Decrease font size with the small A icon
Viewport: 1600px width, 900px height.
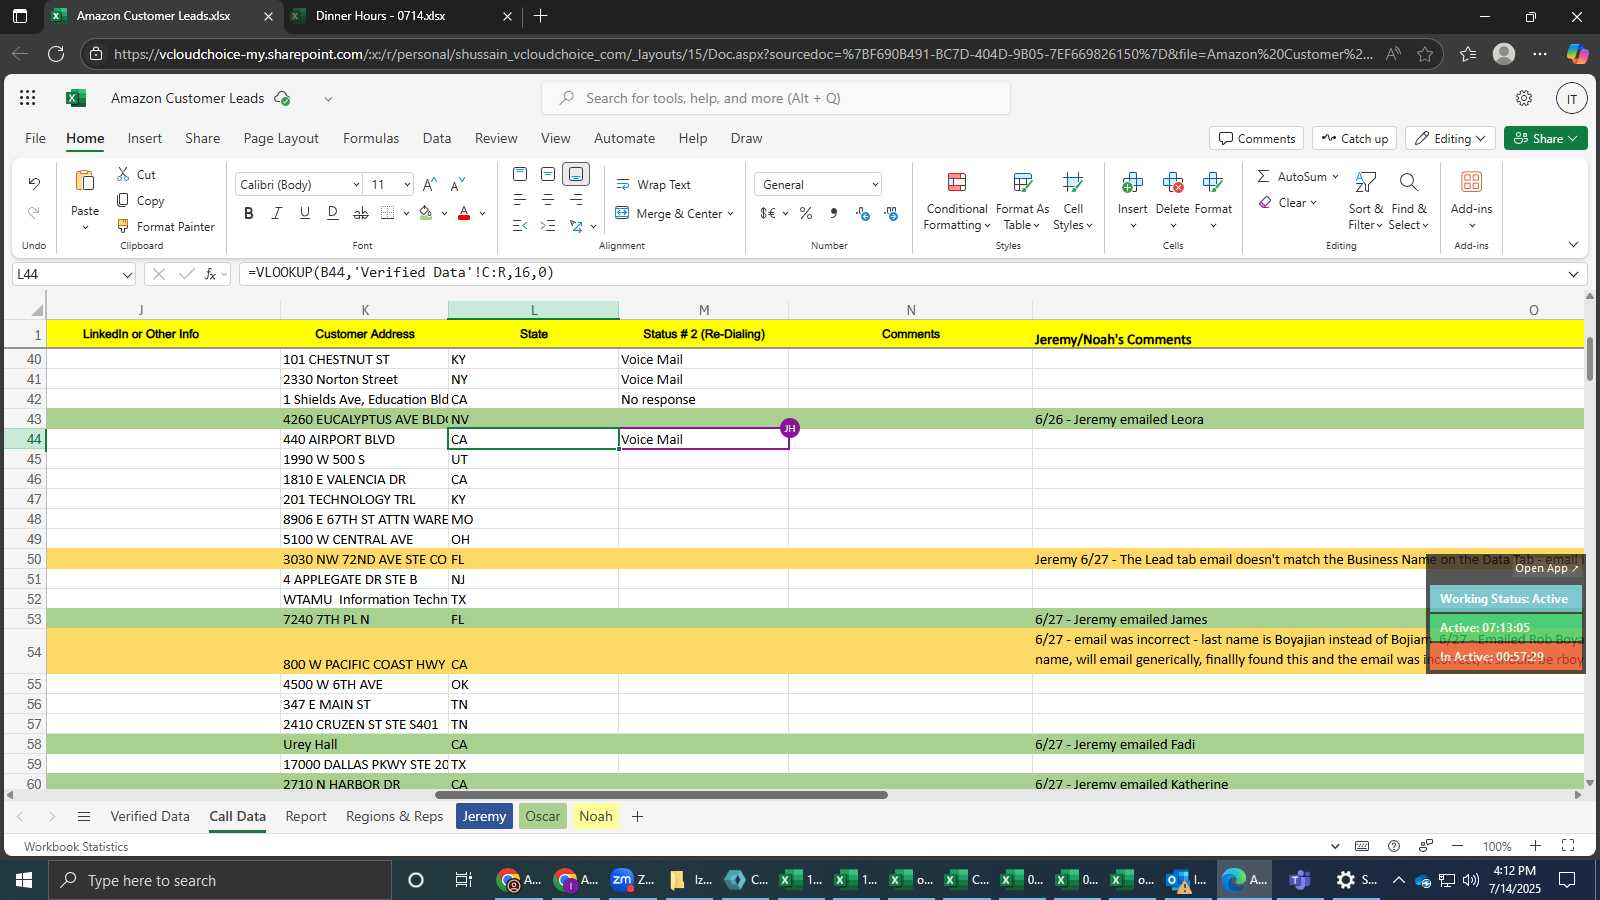(458, 184)
